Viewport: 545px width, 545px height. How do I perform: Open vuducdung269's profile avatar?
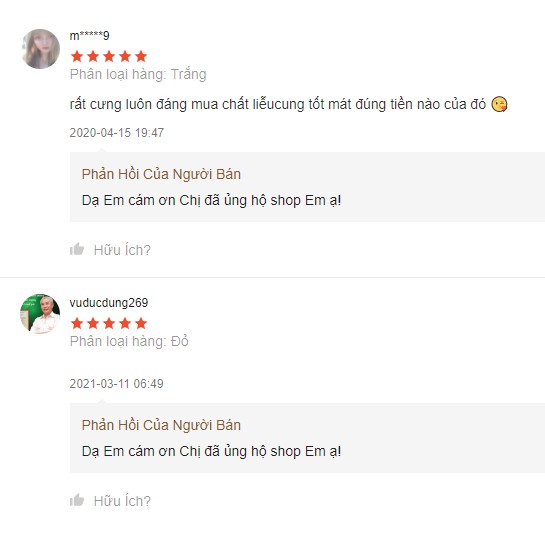pos(40,314)
